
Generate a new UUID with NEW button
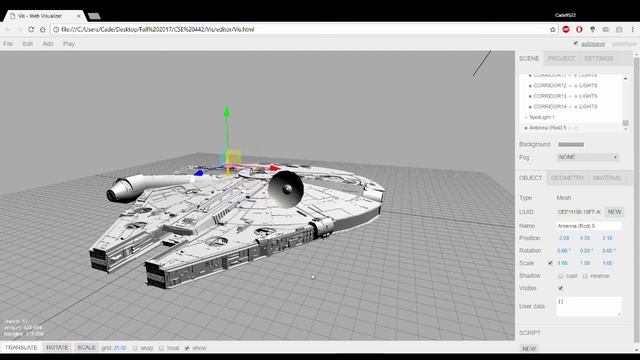614,212
